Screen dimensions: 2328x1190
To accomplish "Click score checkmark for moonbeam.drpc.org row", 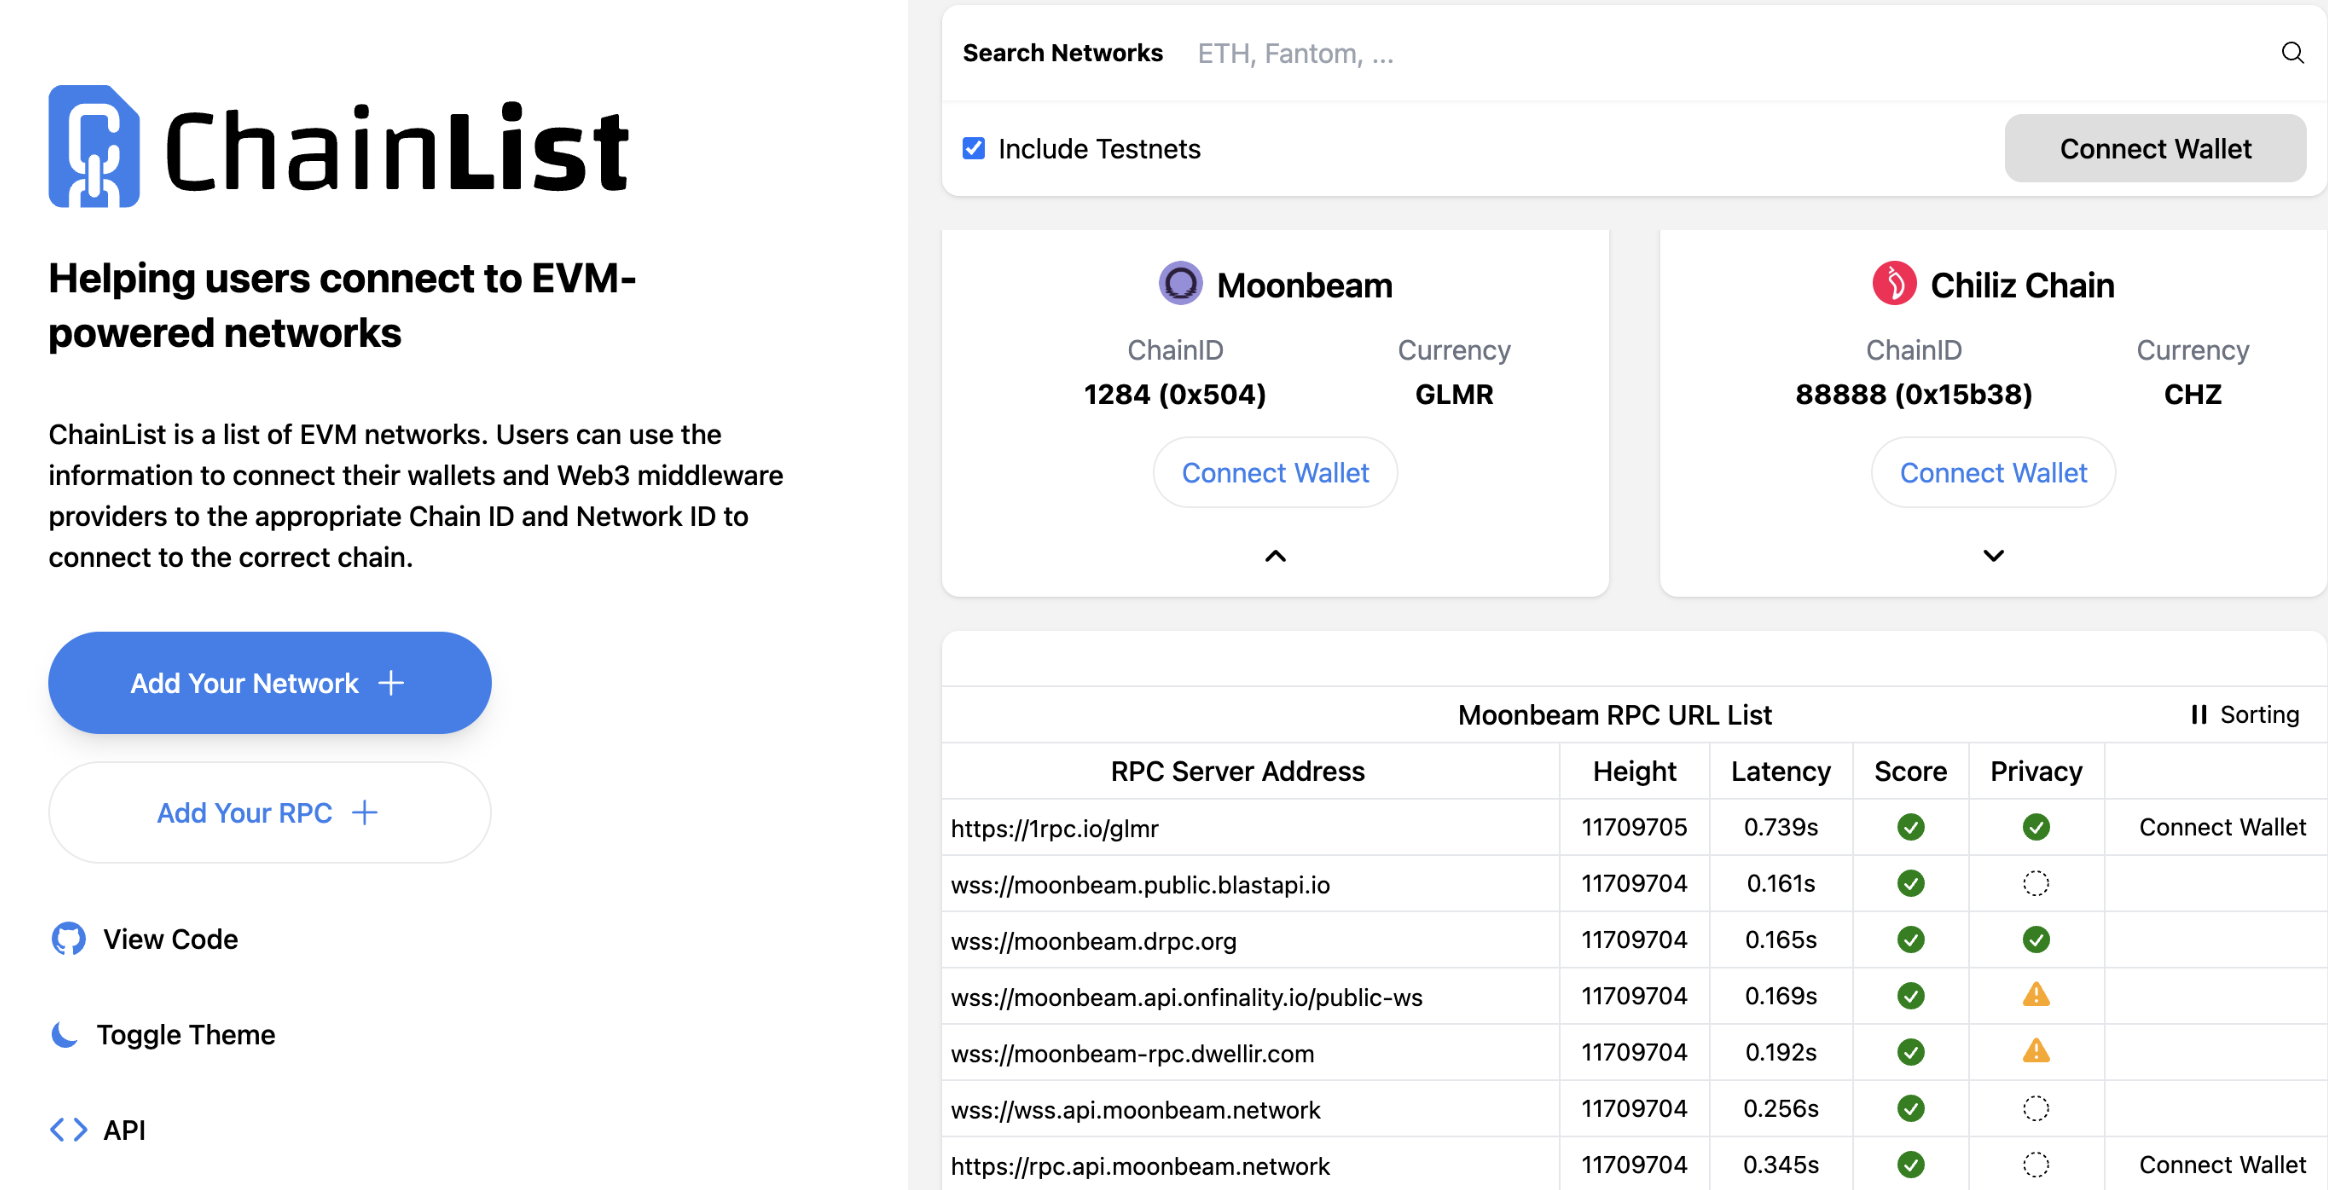I will click(1910, 939).
